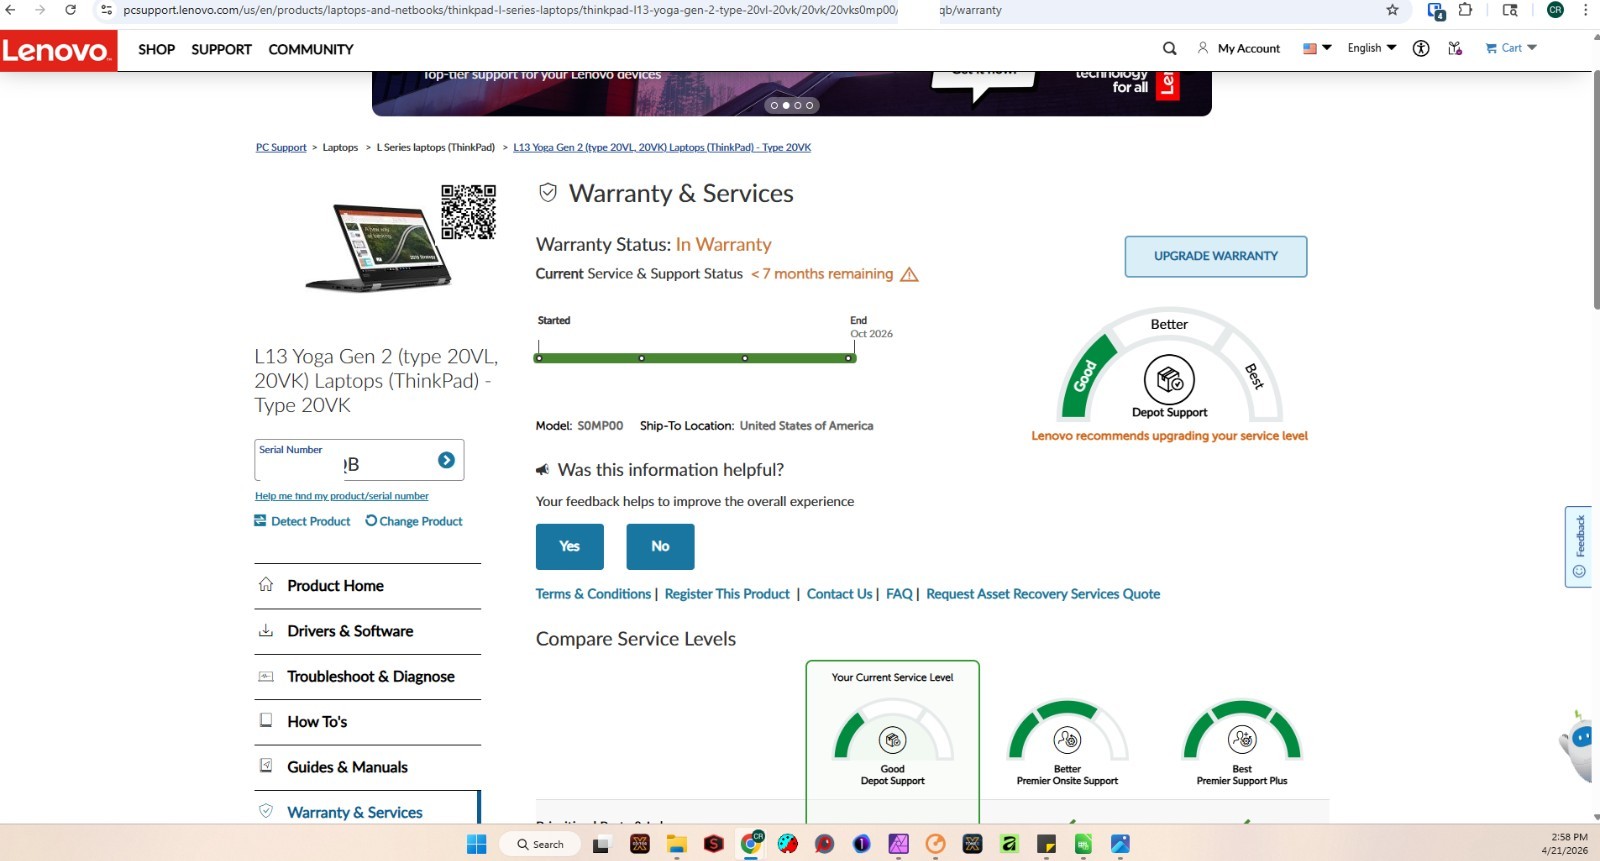Expand the Cart dropdown arrow
Screen dimensions: 1600x861
coord(1532,48)
